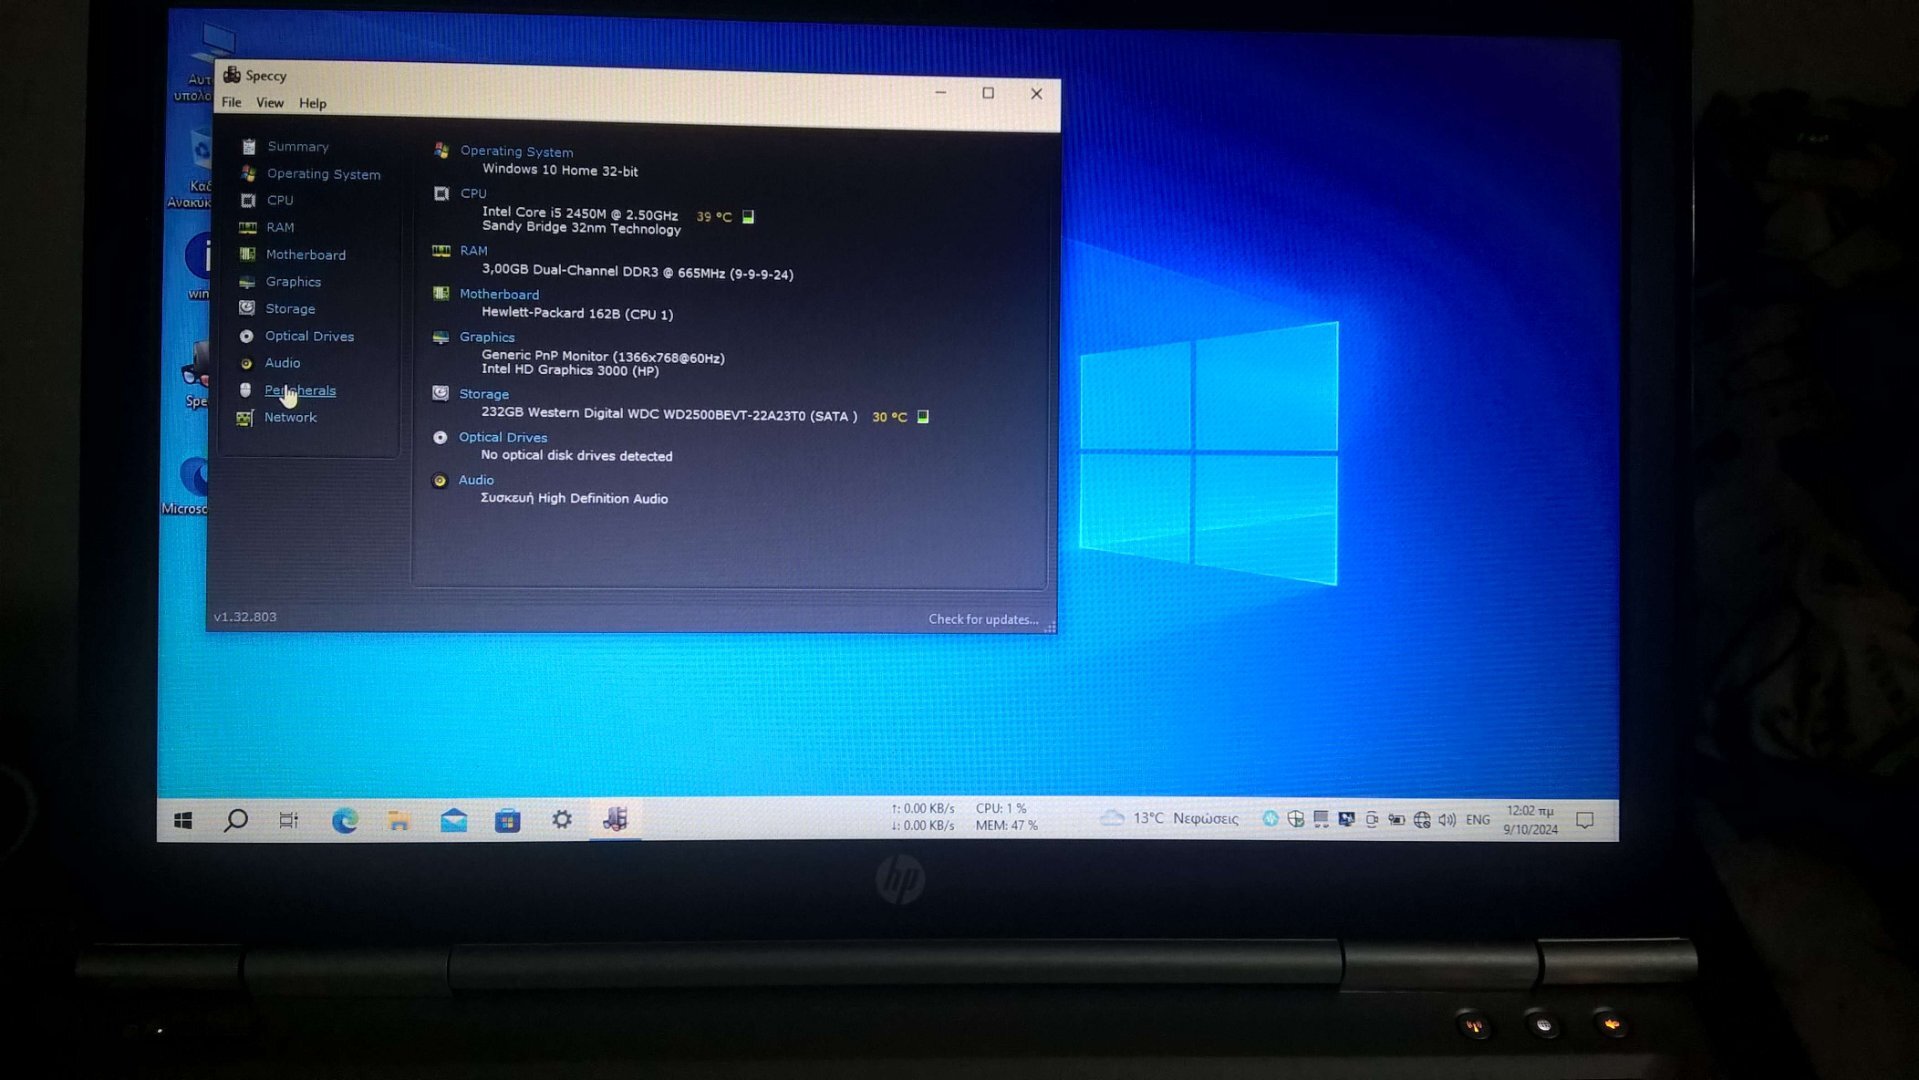Open Microsoft Store from the taskbar
This screenshot has width=1919, height=1080.
pyautogui.click(x=508, y=820)
